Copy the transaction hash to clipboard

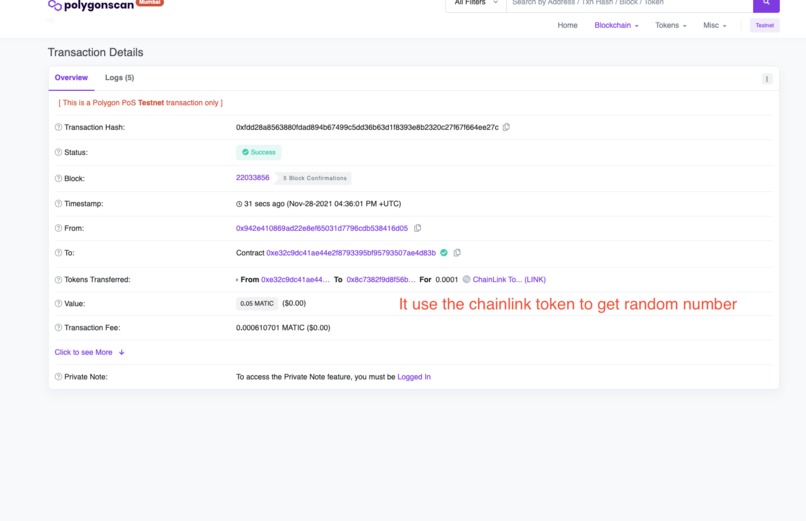[x=506, y=127]
